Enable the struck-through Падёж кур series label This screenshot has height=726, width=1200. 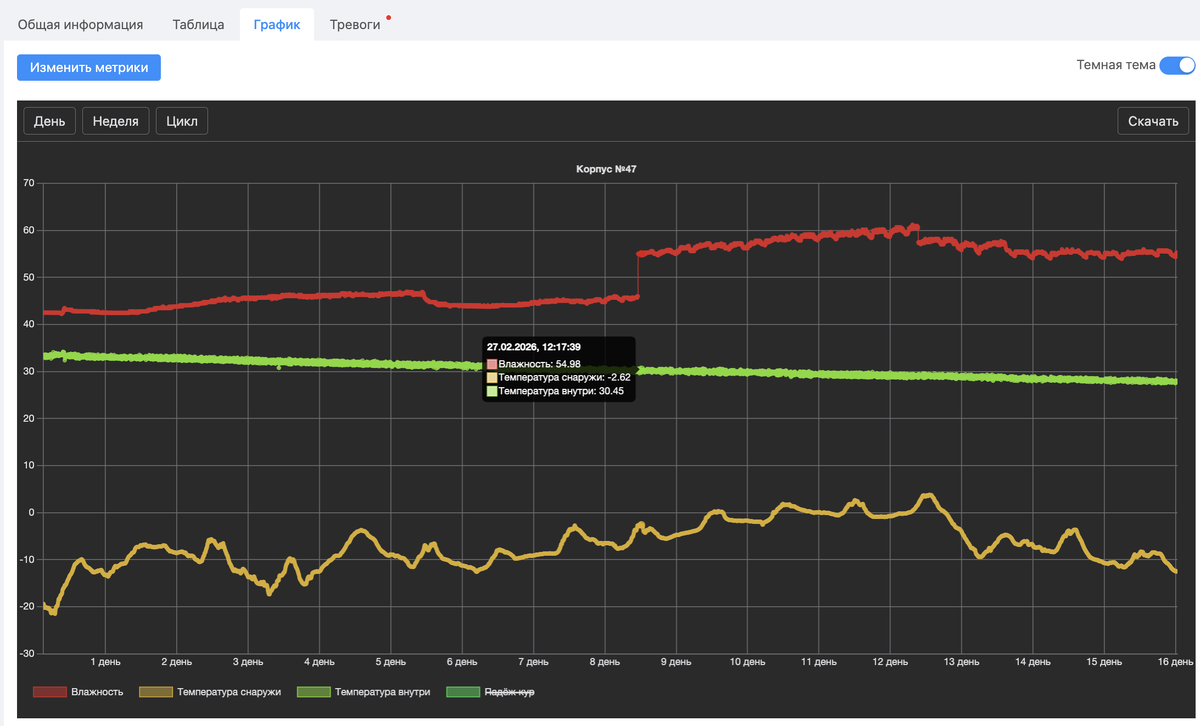point(509,691)
